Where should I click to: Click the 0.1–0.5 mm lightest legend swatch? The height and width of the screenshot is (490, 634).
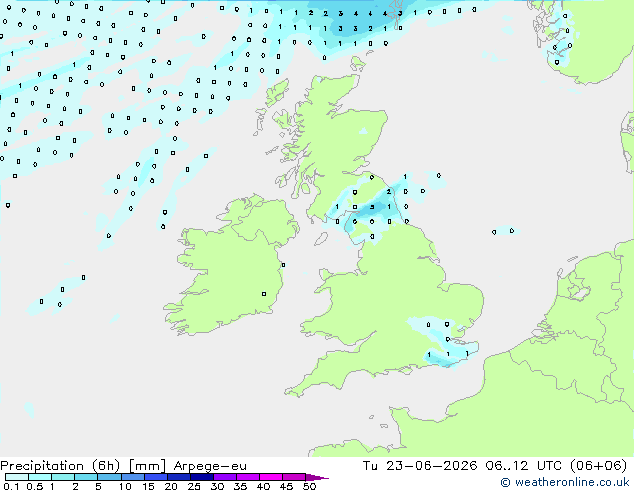(x=17, y=477)
